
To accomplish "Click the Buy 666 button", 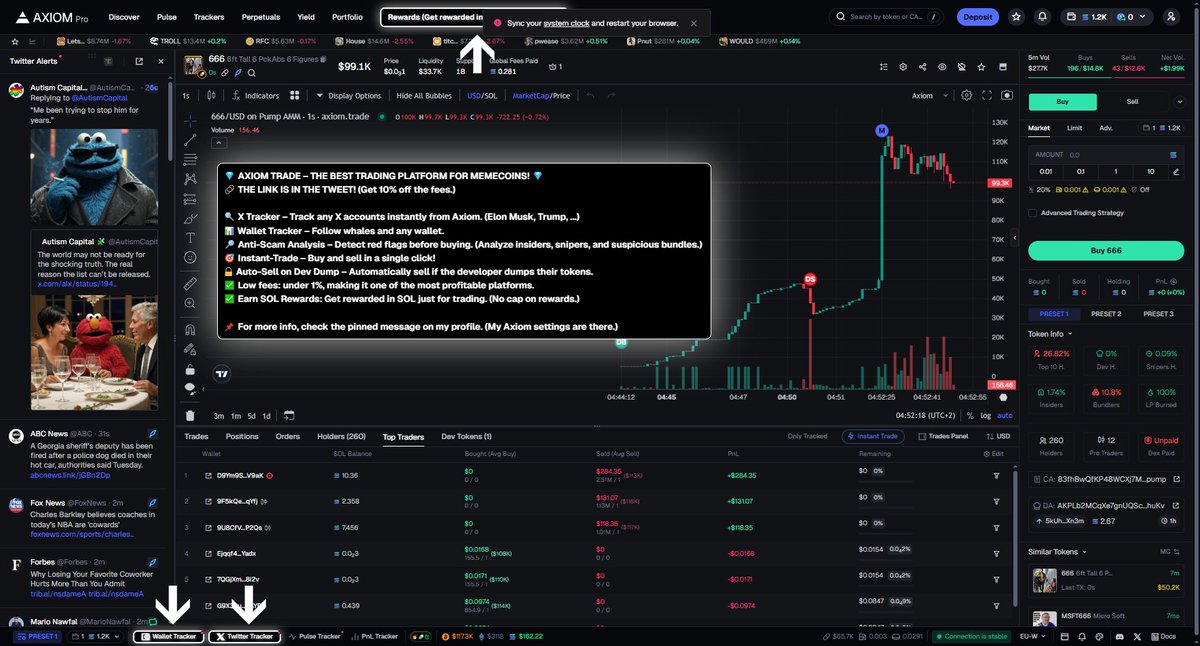I will tap(1105, 251).
